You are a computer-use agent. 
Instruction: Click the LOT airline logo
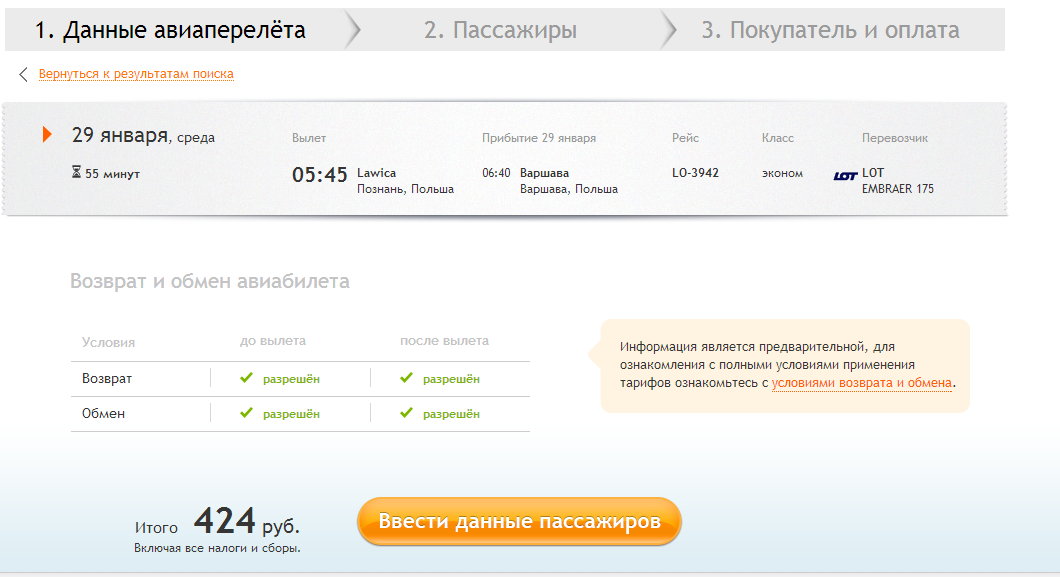coord(845,176)
